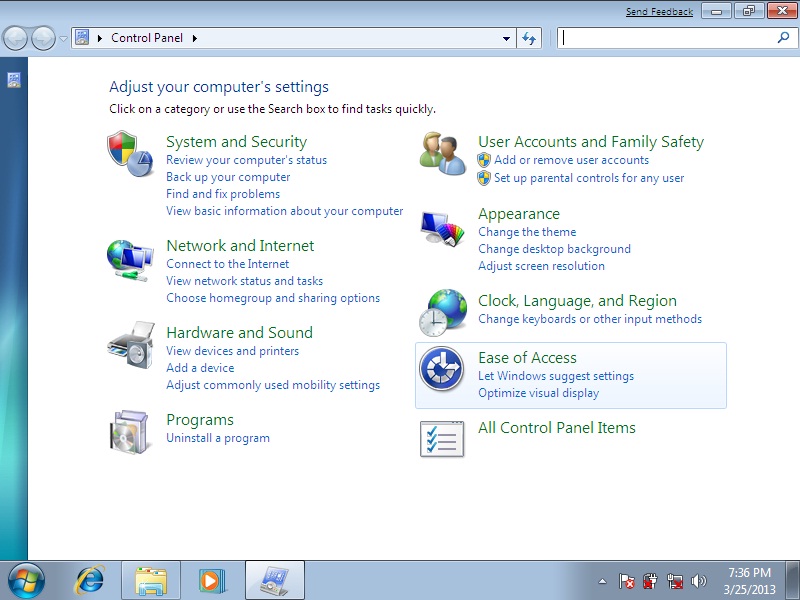This screenshot has height=600, width=800.
Task: Click Change the theme
Action: pyautogui.click(x=527, y=232)
